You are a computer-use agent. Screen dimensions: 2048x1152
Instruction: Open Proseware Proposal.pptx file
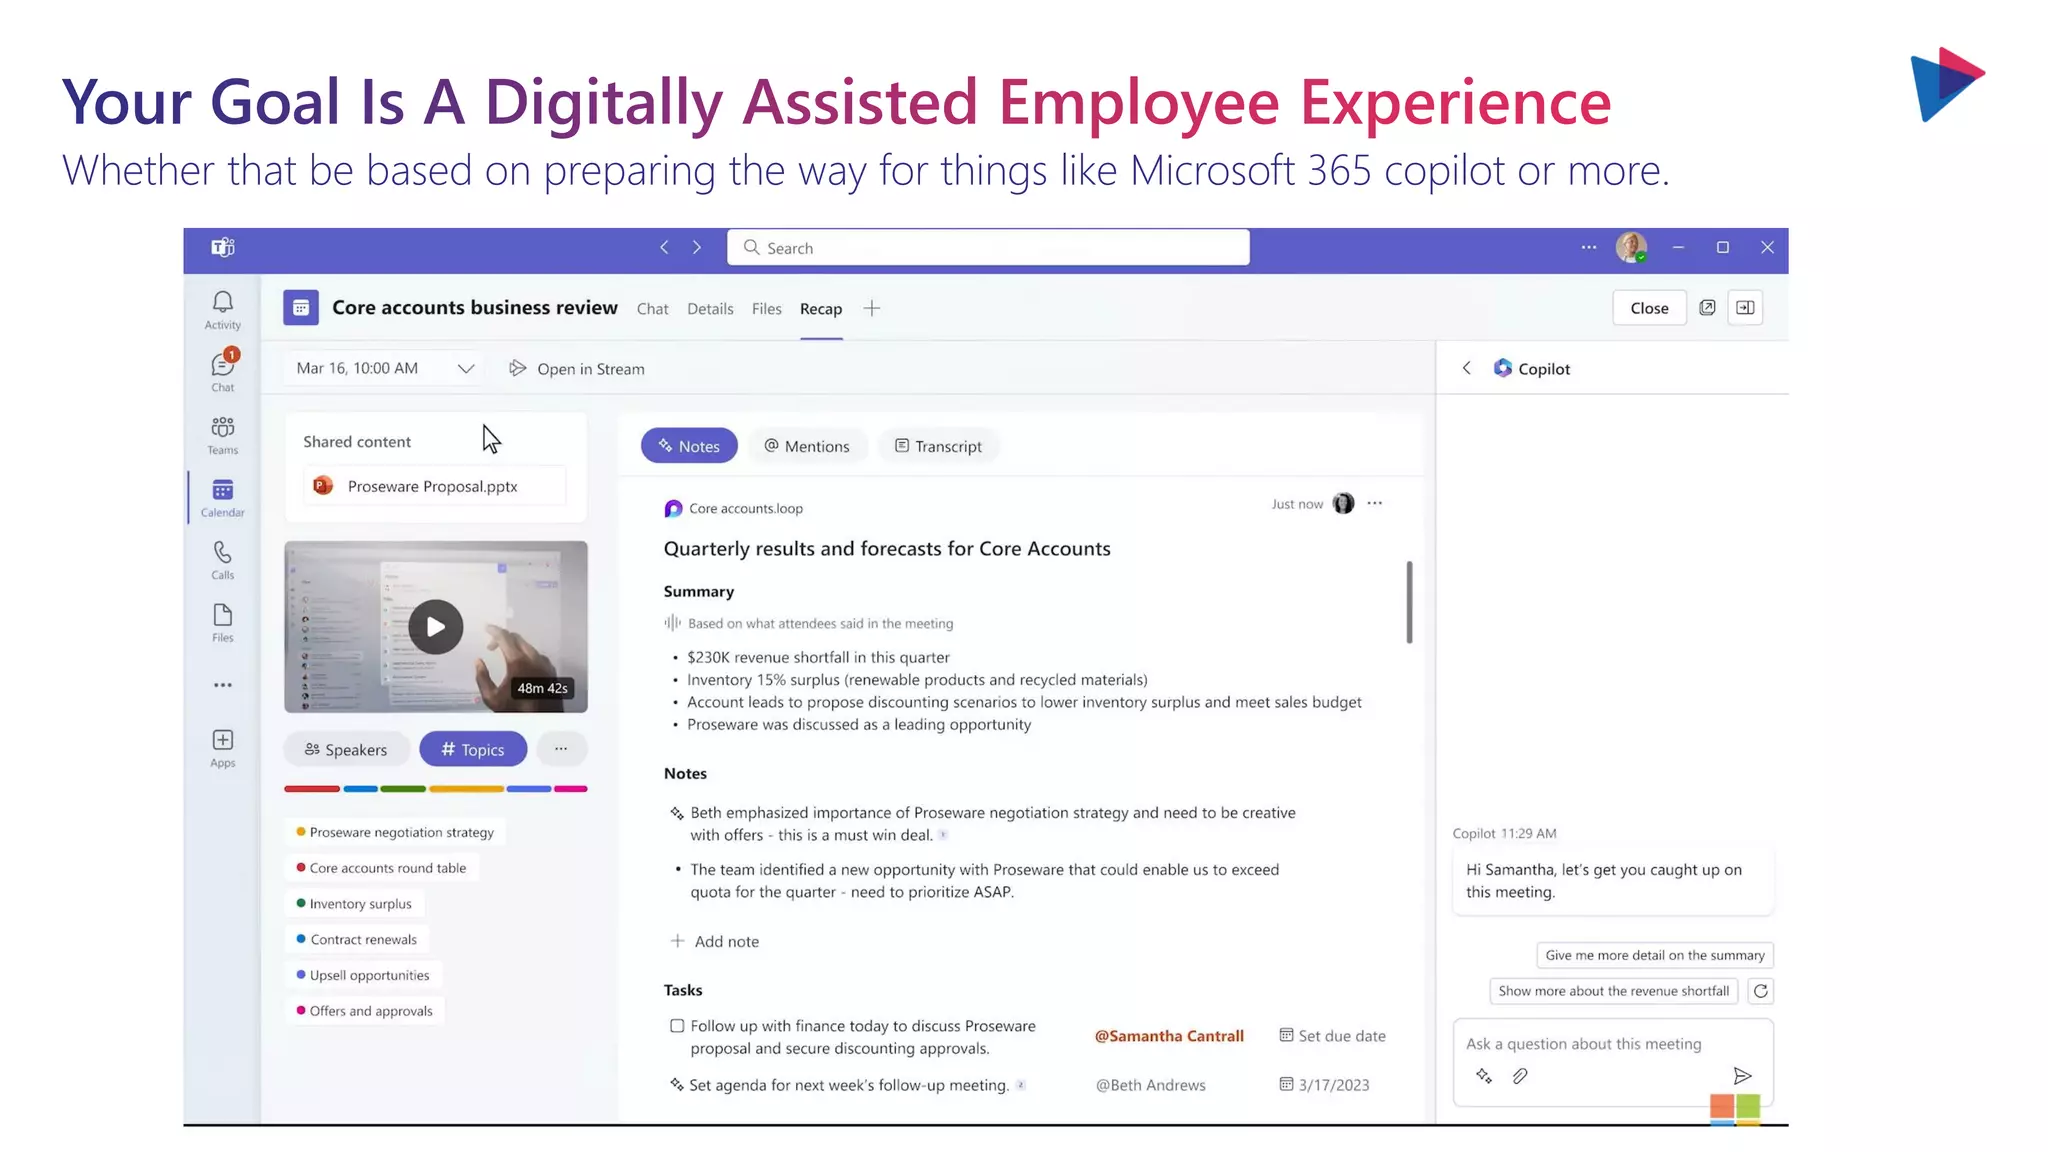click(x=434, y=486)
